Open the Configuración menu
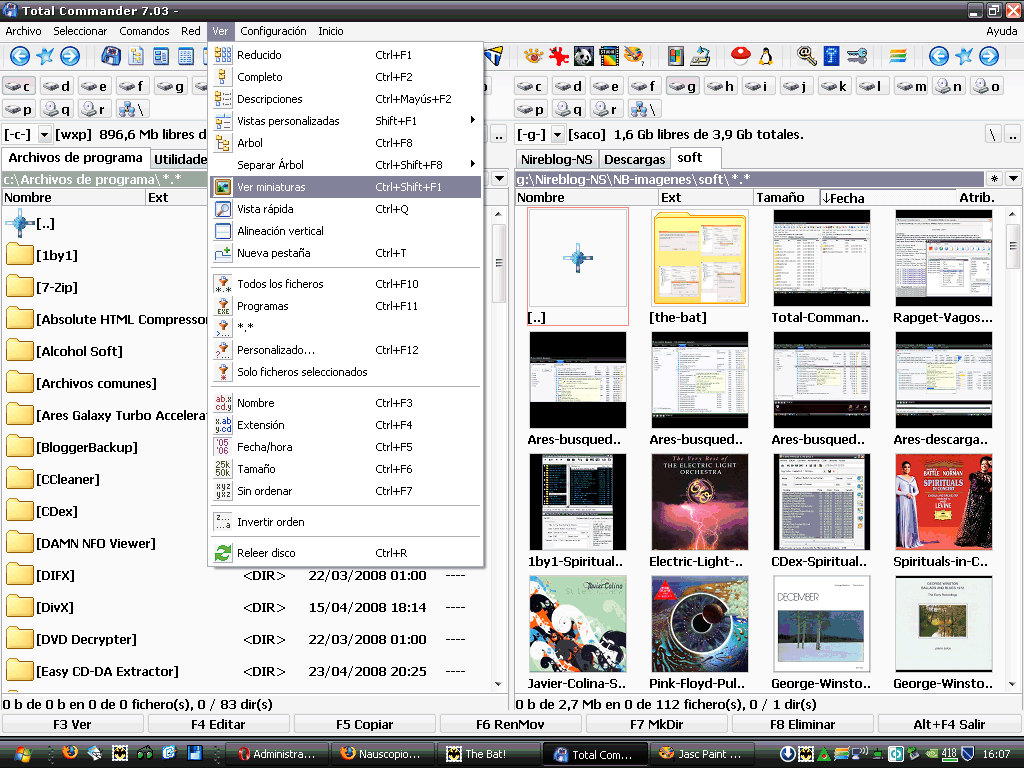The height and width of the screenshot is (768, 1024). [273, 31]
